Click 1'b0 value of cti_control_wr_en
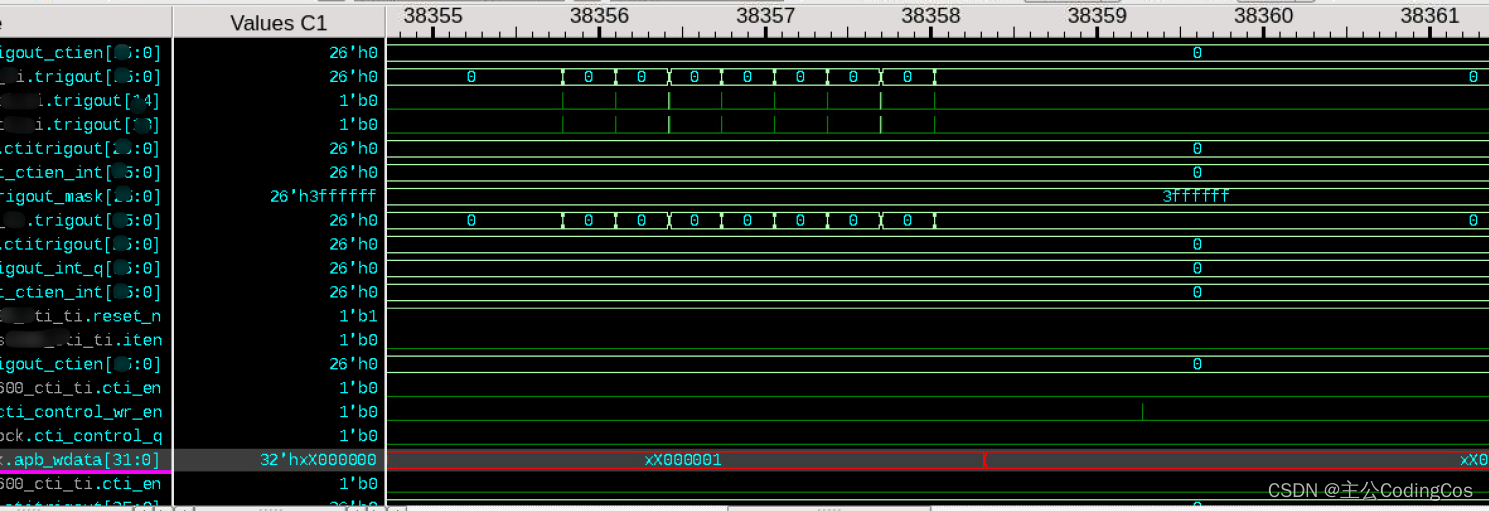The image size is (1489, 511). pyautogui.click(x=358, y=412)
